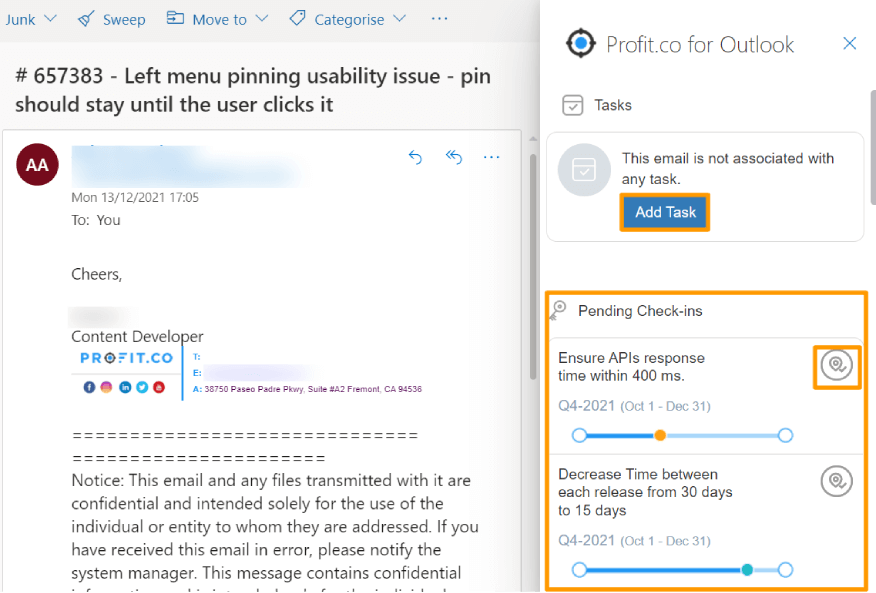Screen dimensions: 876x593
Task: Open the email's more actions ellipsis
Action: click(492, 158)
